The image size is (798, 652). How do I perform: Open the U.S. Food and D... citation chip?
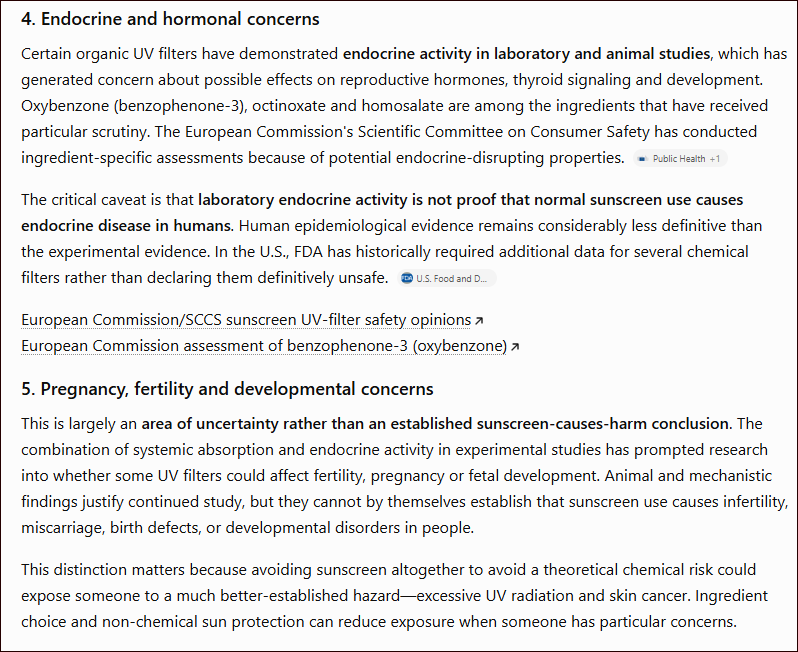446,278
